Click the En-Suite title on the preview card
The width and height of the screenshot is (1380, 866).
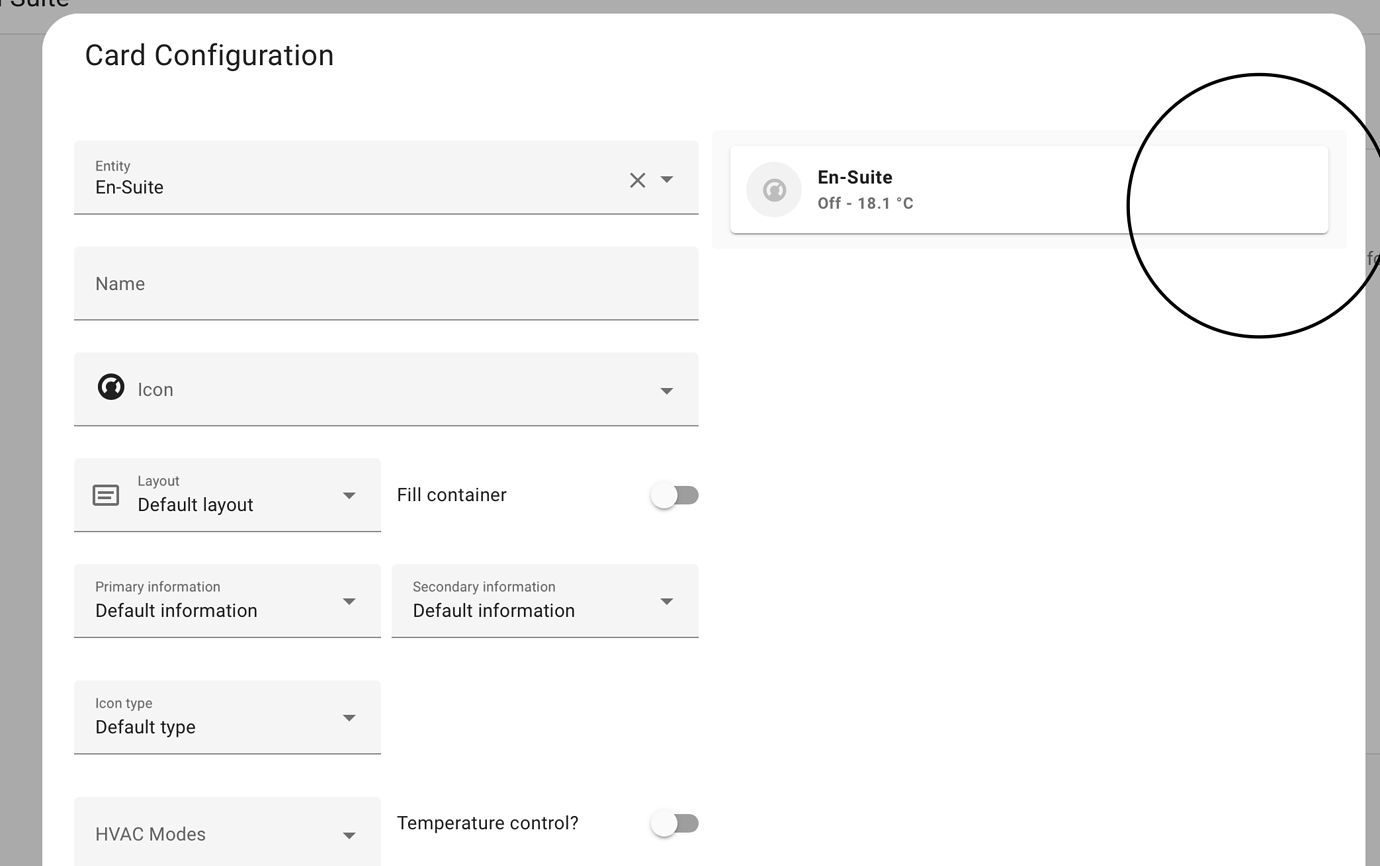pyautogui.click(x=855, y=177)
